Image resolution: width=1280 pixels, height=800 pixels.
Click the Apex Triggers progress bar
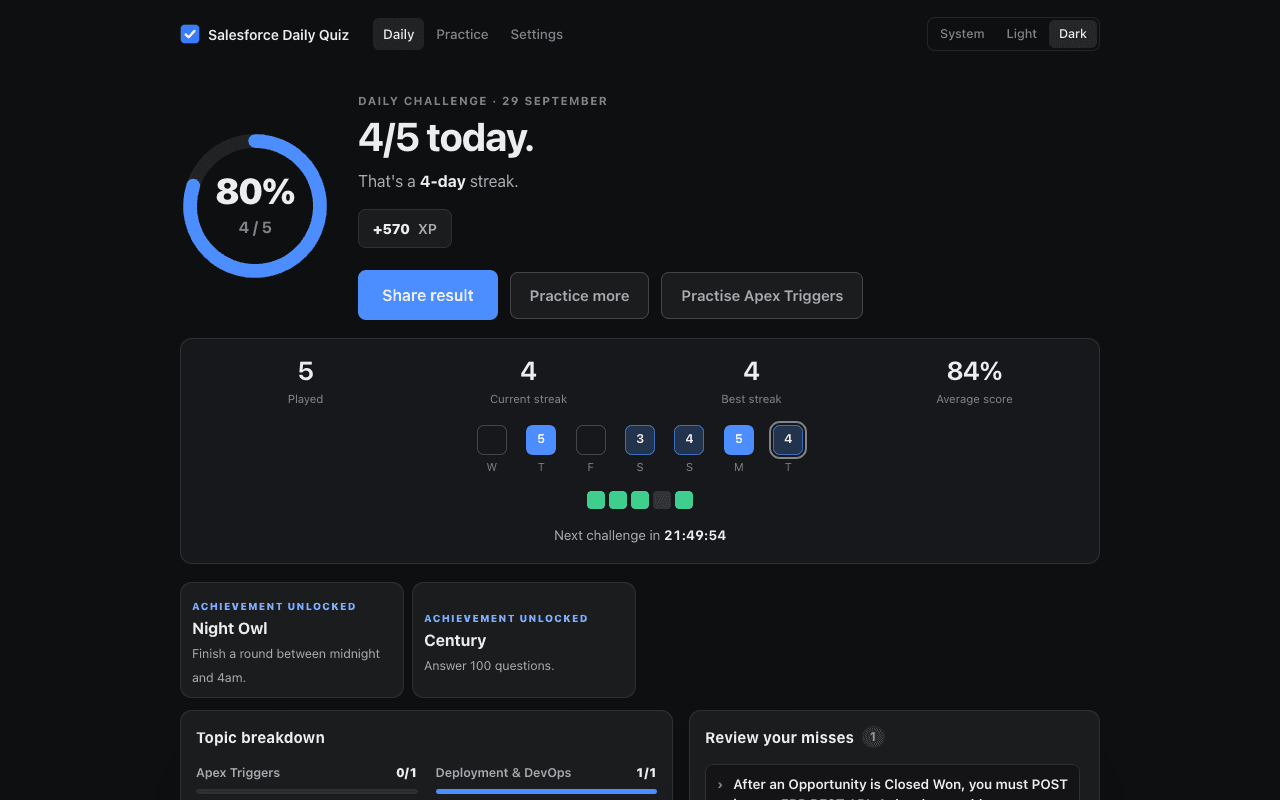[307, 791]
